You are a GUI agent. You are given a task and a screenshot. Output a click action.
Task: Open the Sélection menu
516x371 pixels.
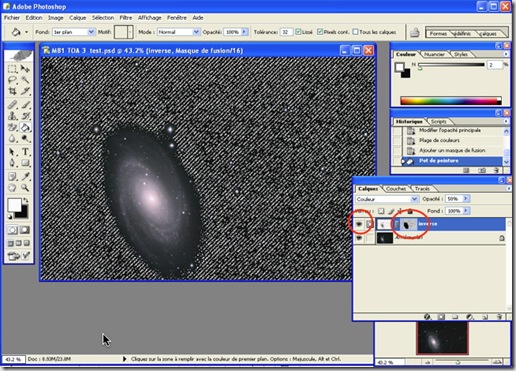pos(103,18)
